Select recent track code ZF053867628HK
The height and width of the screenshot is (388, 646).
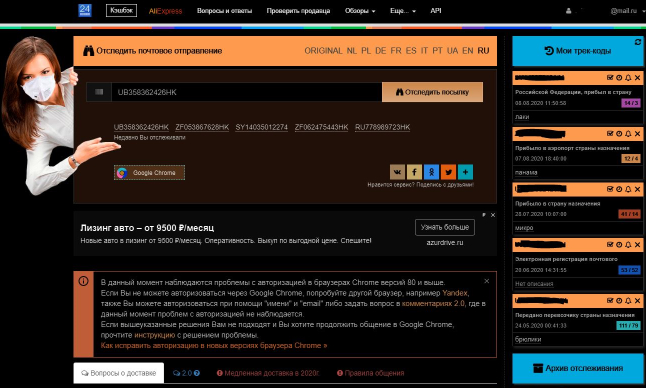point(202,127)
